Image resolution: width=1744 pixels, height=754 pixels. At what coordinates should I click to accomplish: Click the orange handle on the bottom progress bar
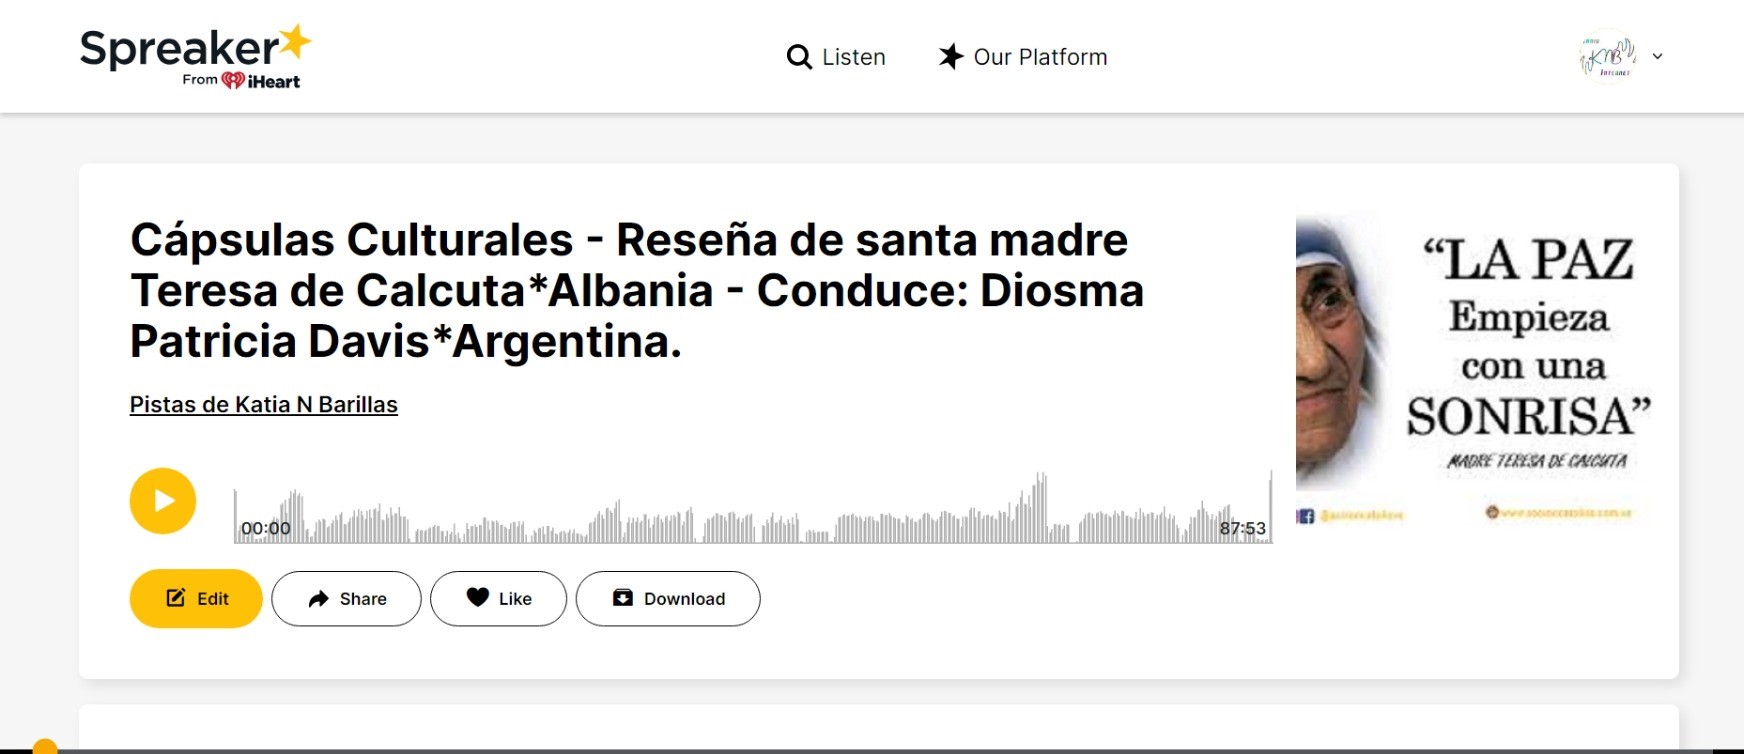[45, 746]
